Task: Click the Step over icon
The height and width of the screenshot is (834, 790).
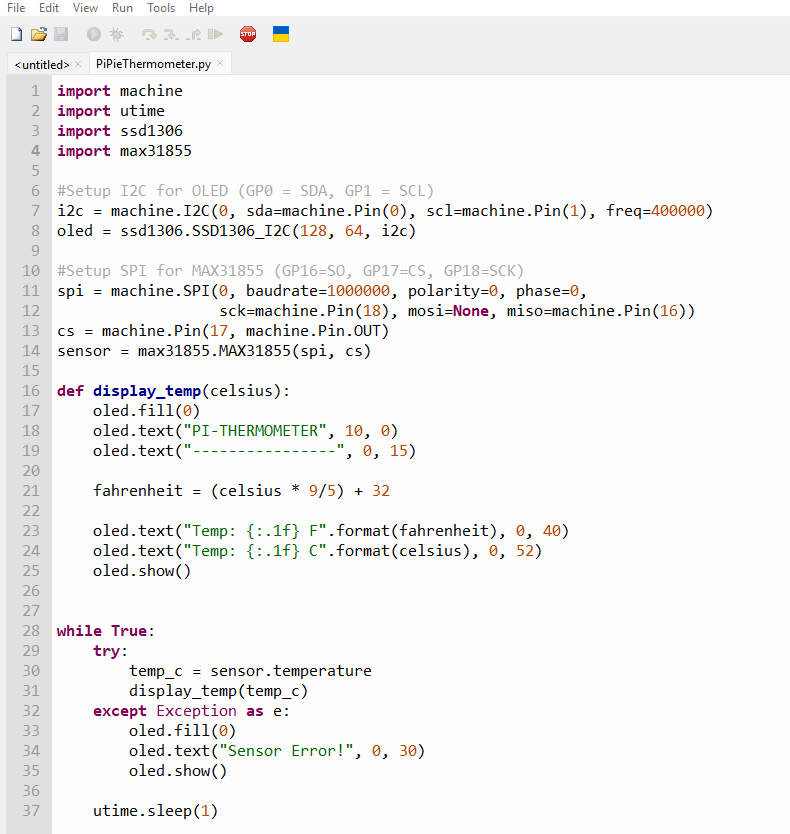Action: tap(149, 35)
